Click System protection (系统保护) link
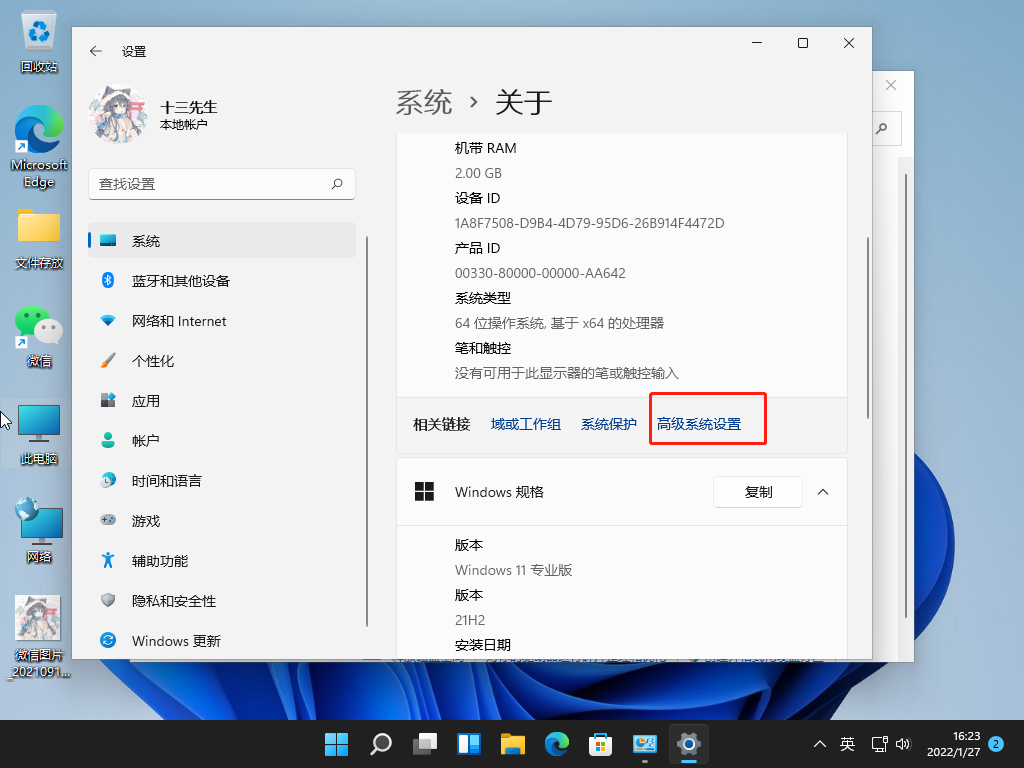Image resolution: width=1024 pixels, height=768 pixels. (x=608, y=424)
